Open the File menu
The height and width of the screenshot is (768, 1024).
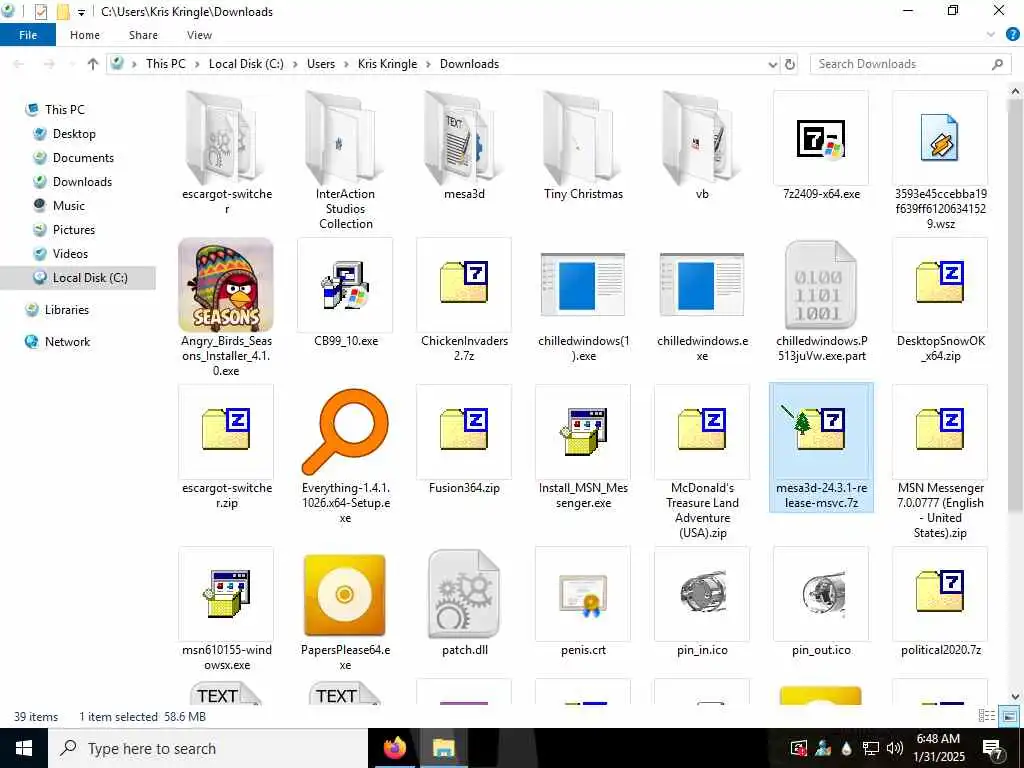pyautogui.click(x=28, y=35)
